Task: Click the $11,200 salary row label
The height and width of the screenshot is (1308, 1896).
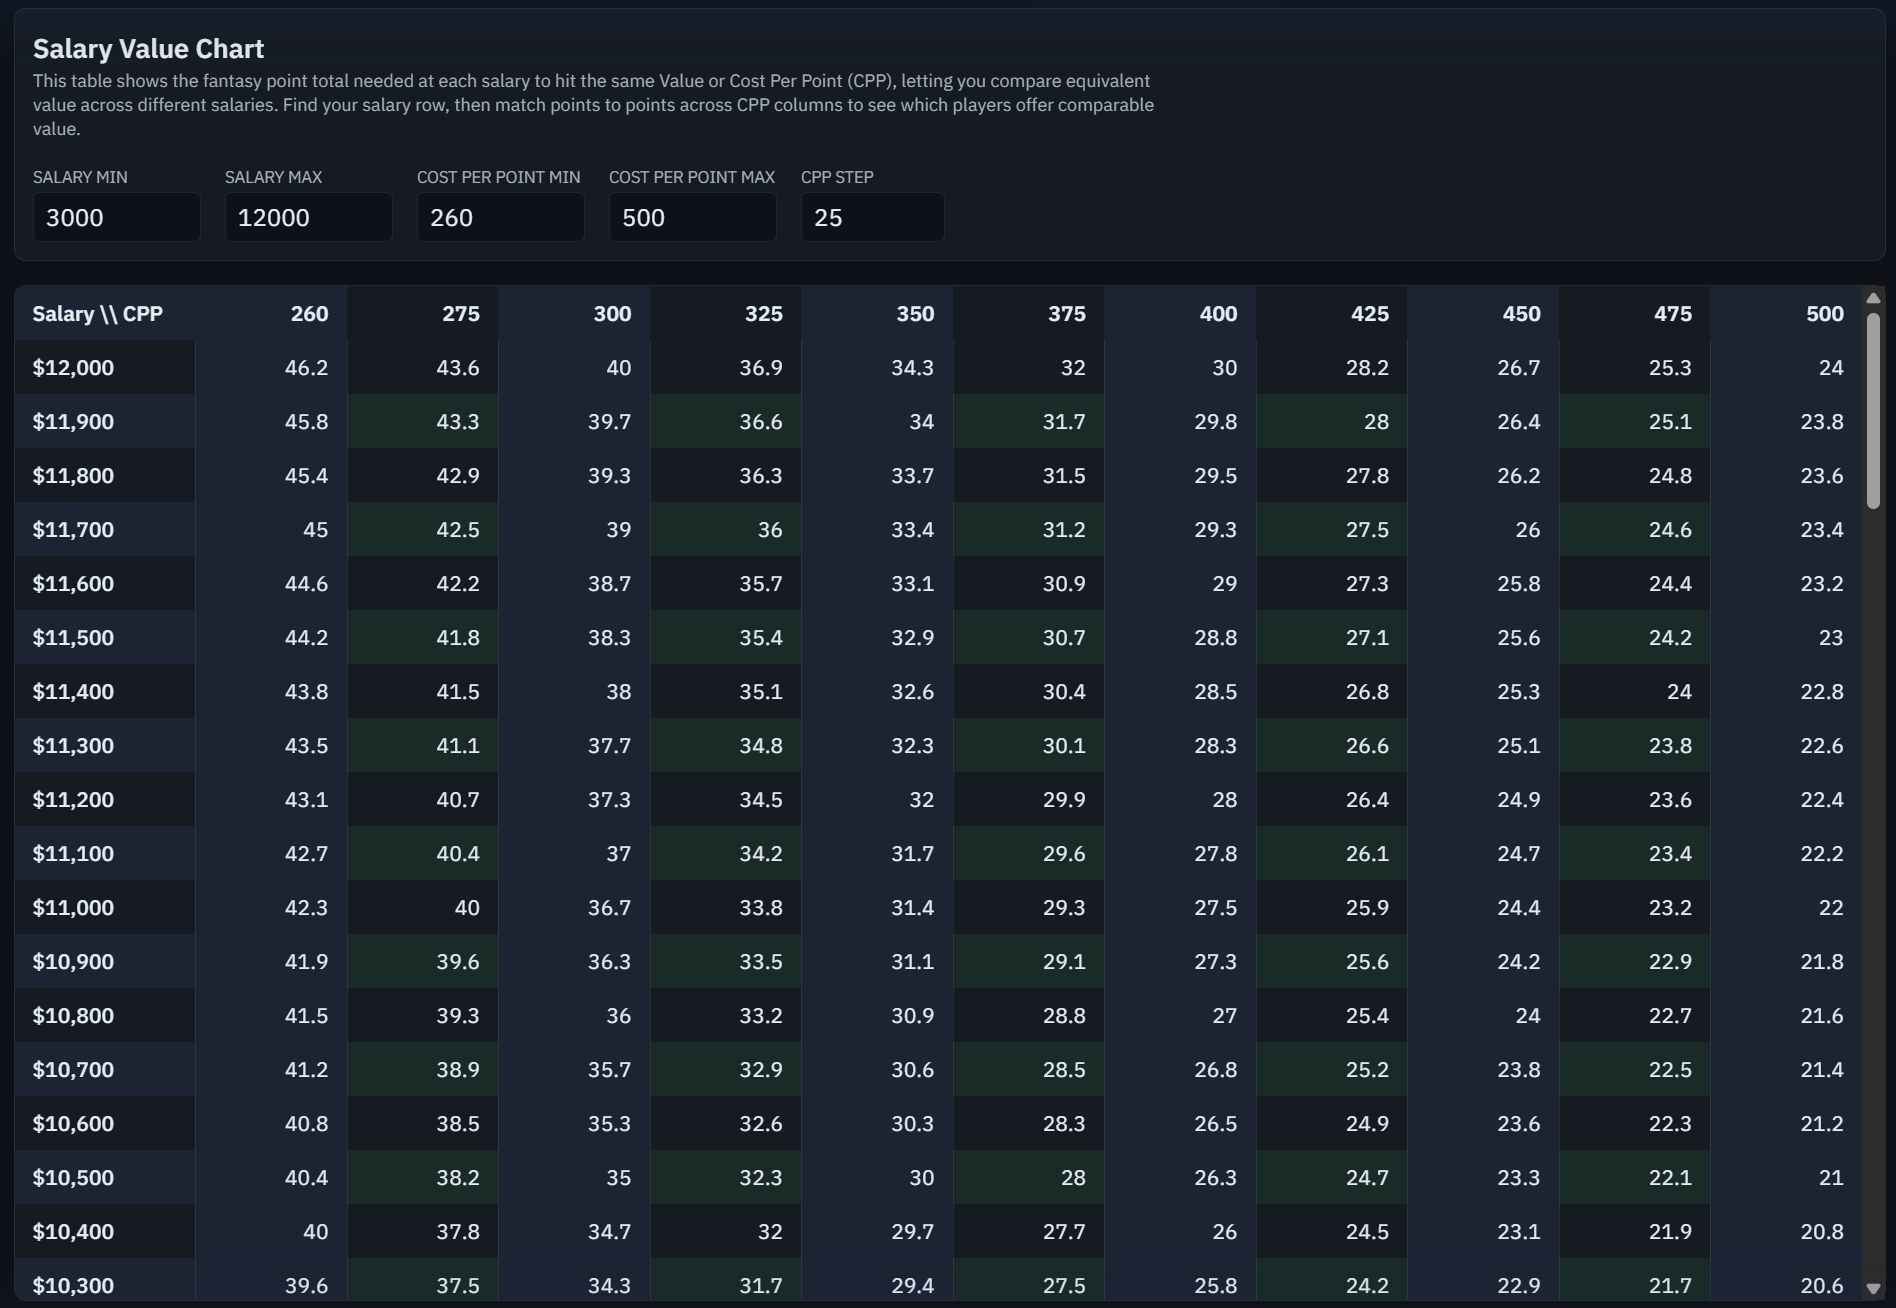Action: point(105,799)
